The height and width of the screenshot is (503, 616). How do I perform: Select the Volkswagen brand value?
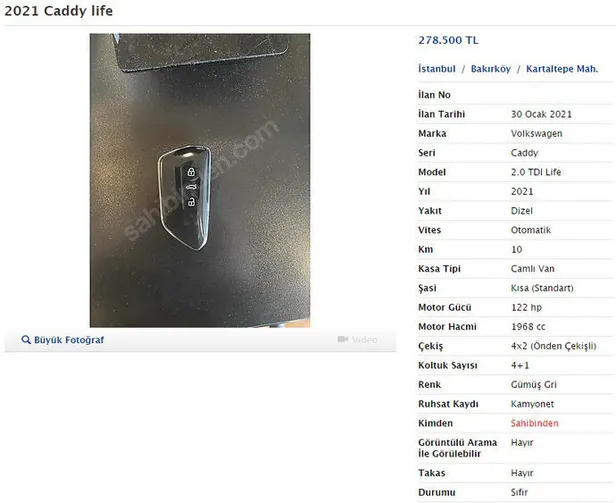click(536, 134)
